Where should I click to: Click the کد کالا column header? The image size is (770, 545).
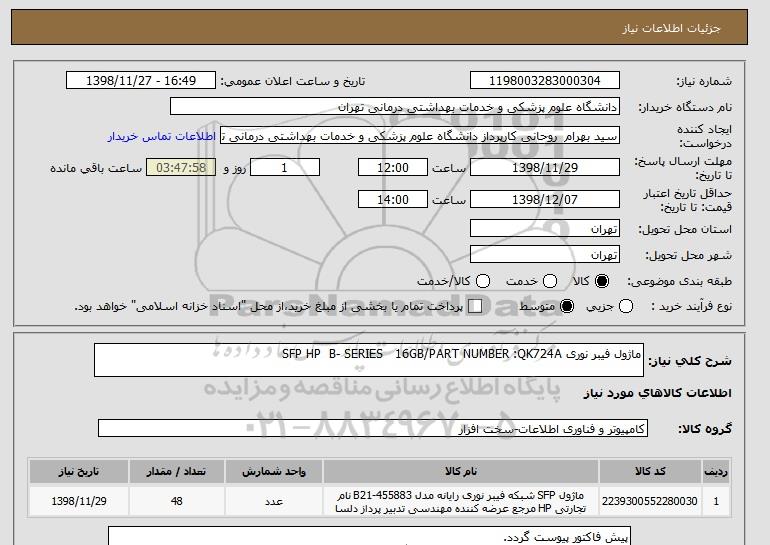point(650,471)
